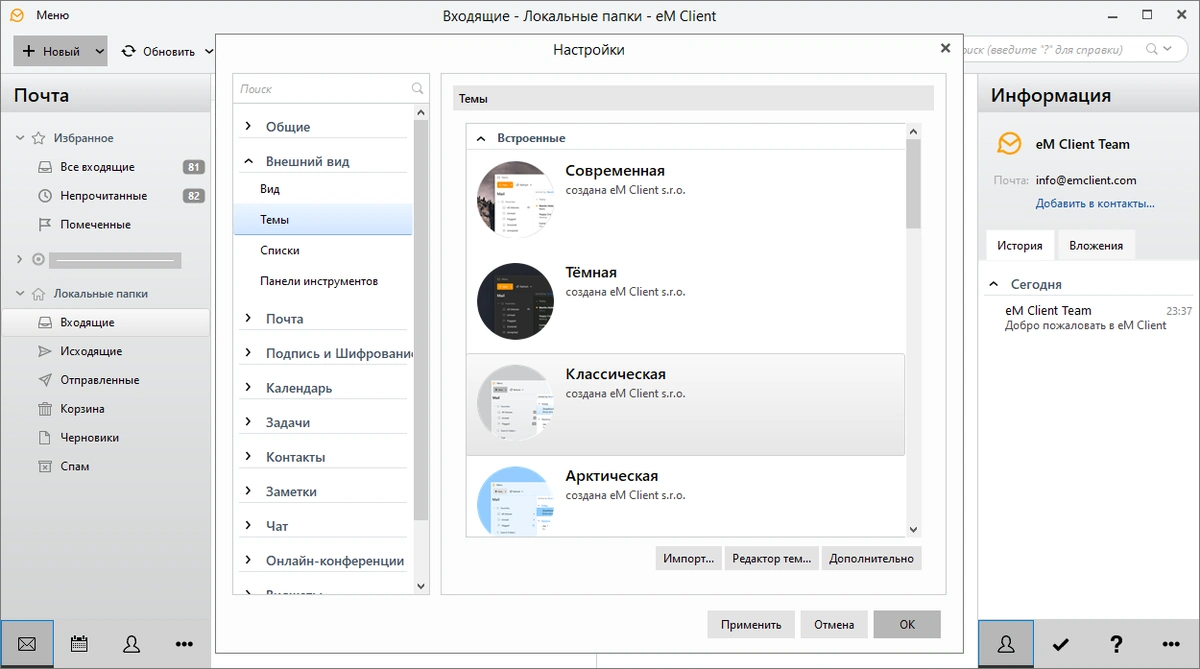This screenshot has height=669, width=1200.
Task: Expand the Онлайн-конференции section
Action: pos(248,560)
